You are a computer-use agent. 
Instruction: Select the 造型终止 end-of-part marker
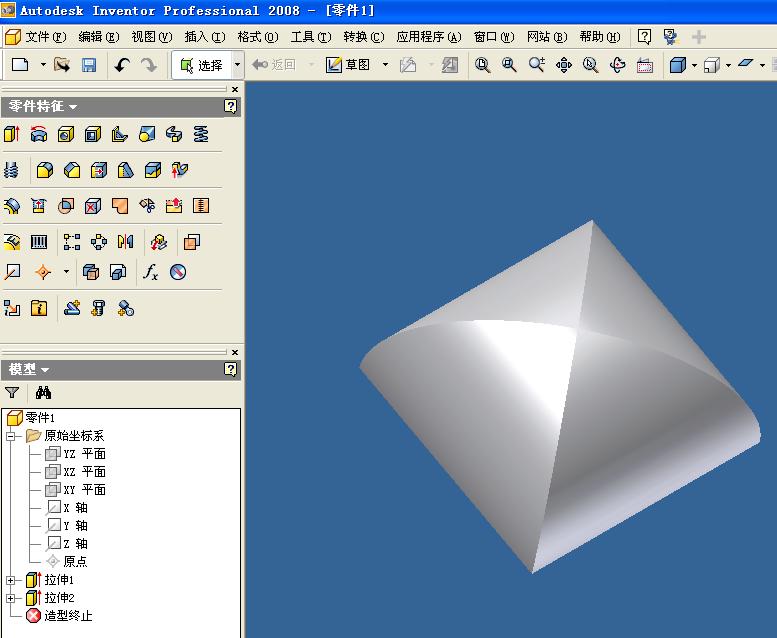59,616
